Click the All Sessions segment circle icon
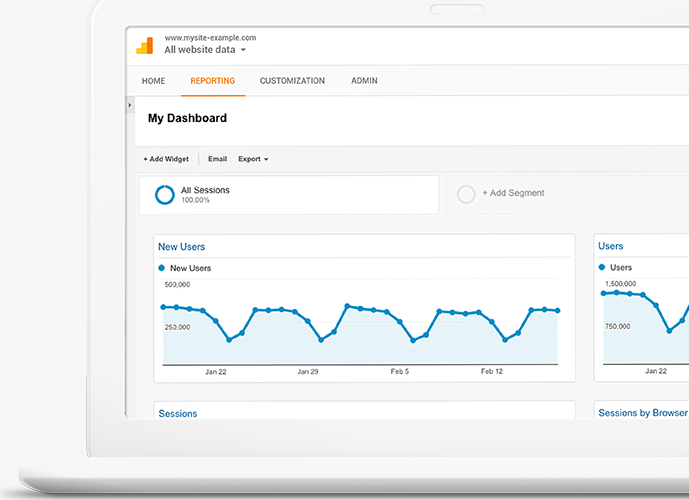 click(x=165, y=195)
